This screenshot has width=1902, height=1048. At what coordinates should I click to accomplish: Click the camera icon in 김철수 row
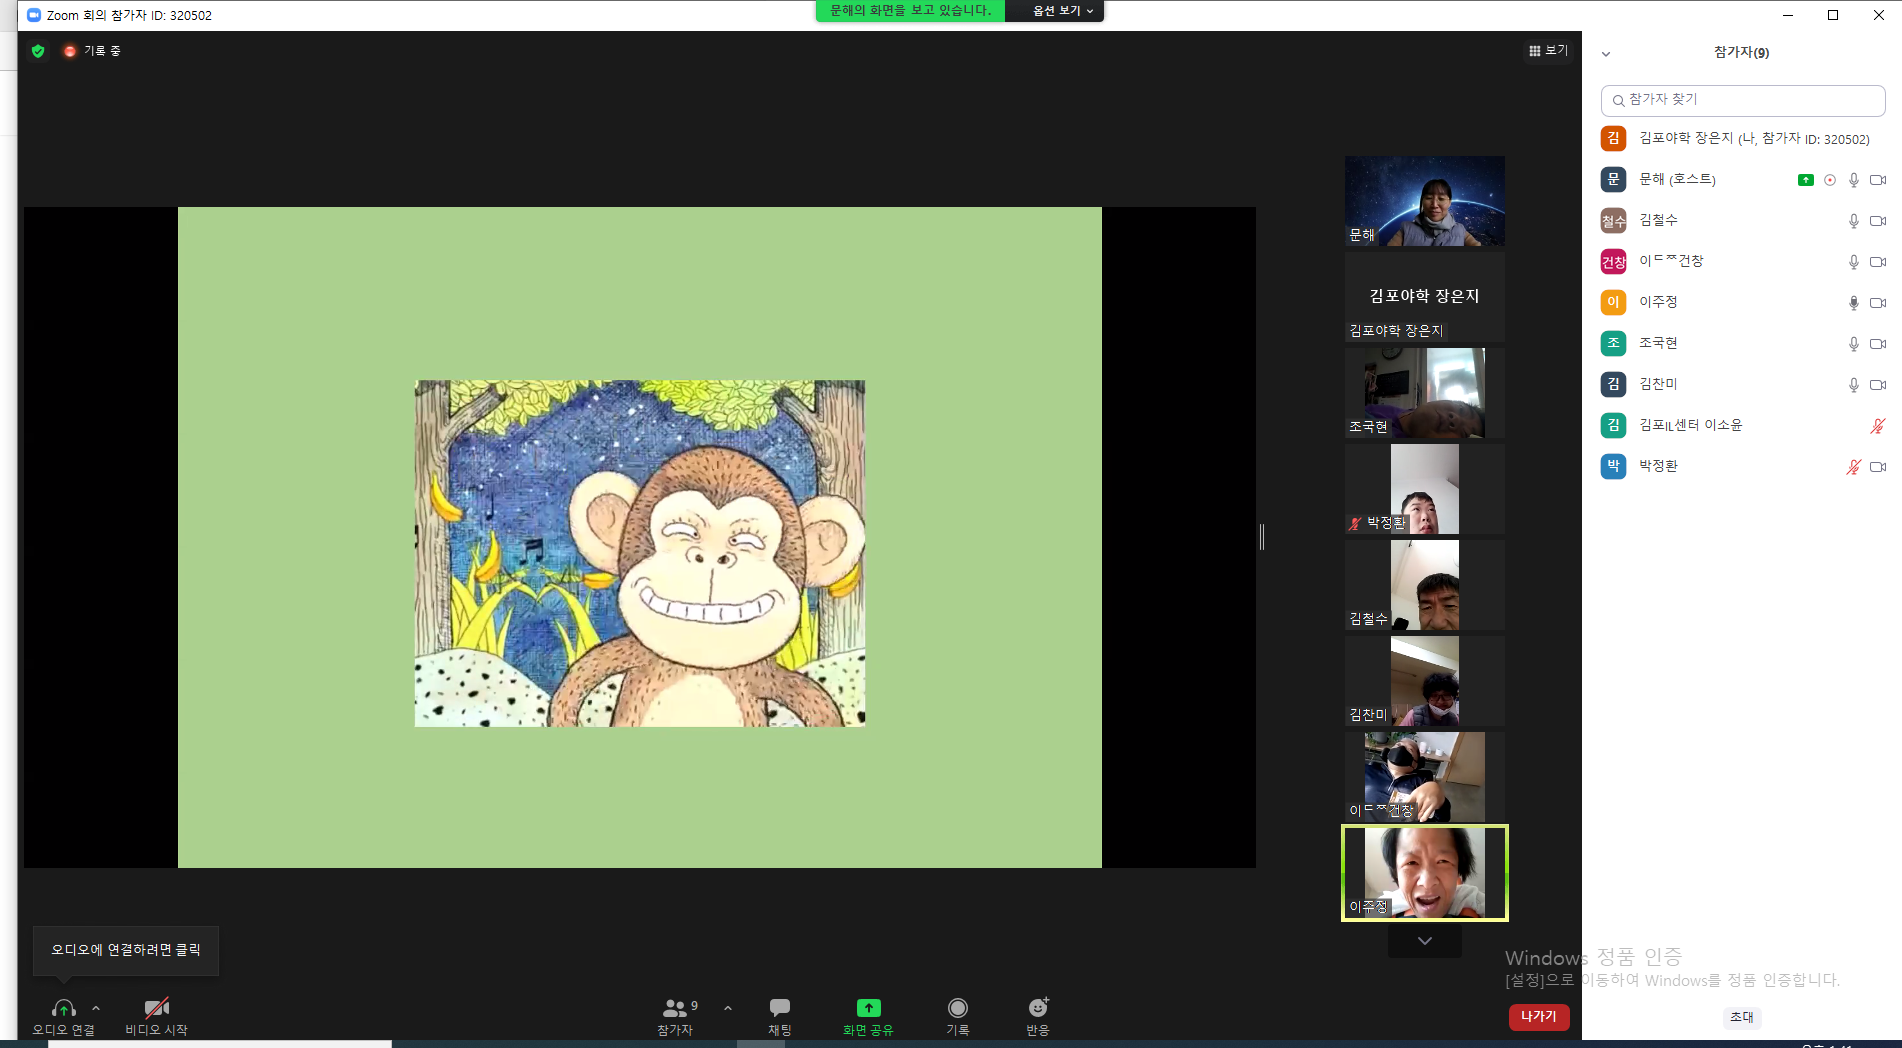1878,221
